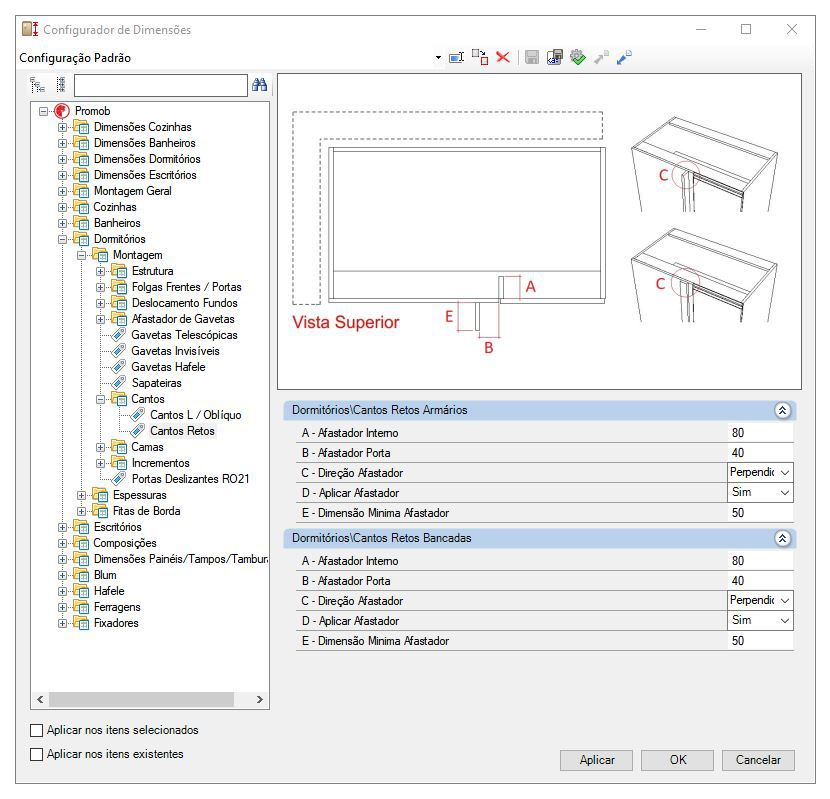Expand the Dimensões Banheiros tree node
Image resolution: width=830 pixels, height=799 pixels.
(x=62, y=143)
